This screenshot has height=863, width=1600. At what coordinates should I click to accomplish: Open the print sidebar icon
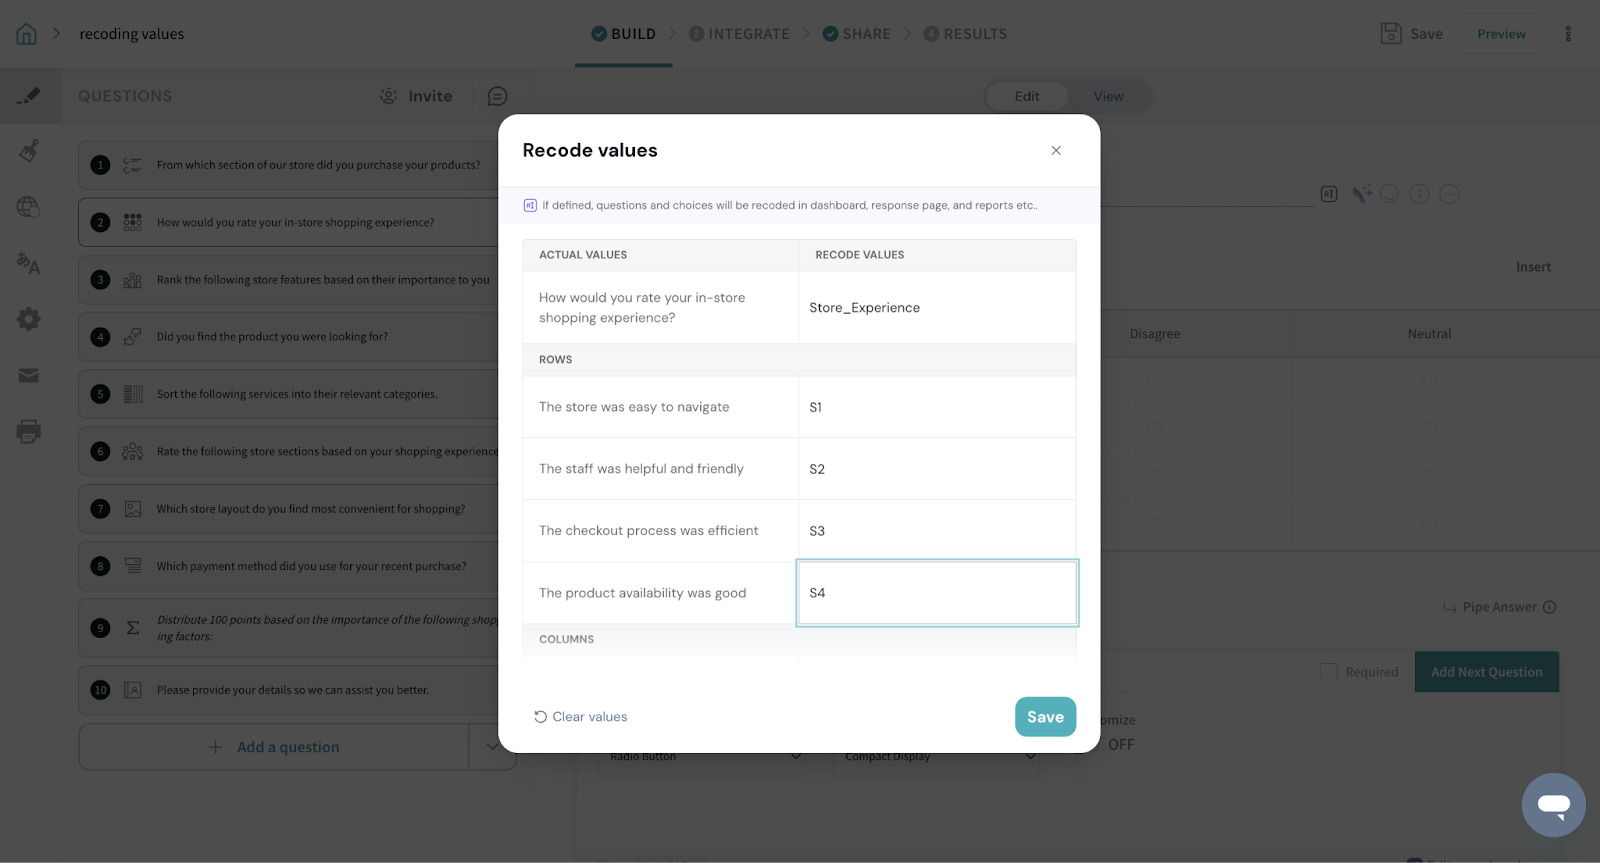click(29, 432)
